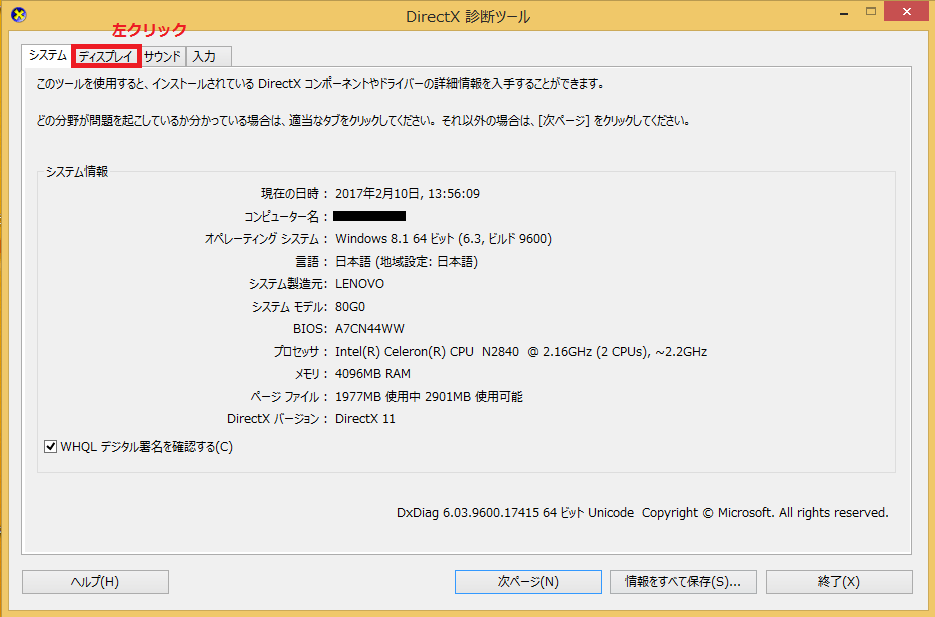Click the DirectX icon in the title bar
This screenshot has height=617, width=935.
pos(18,15)
